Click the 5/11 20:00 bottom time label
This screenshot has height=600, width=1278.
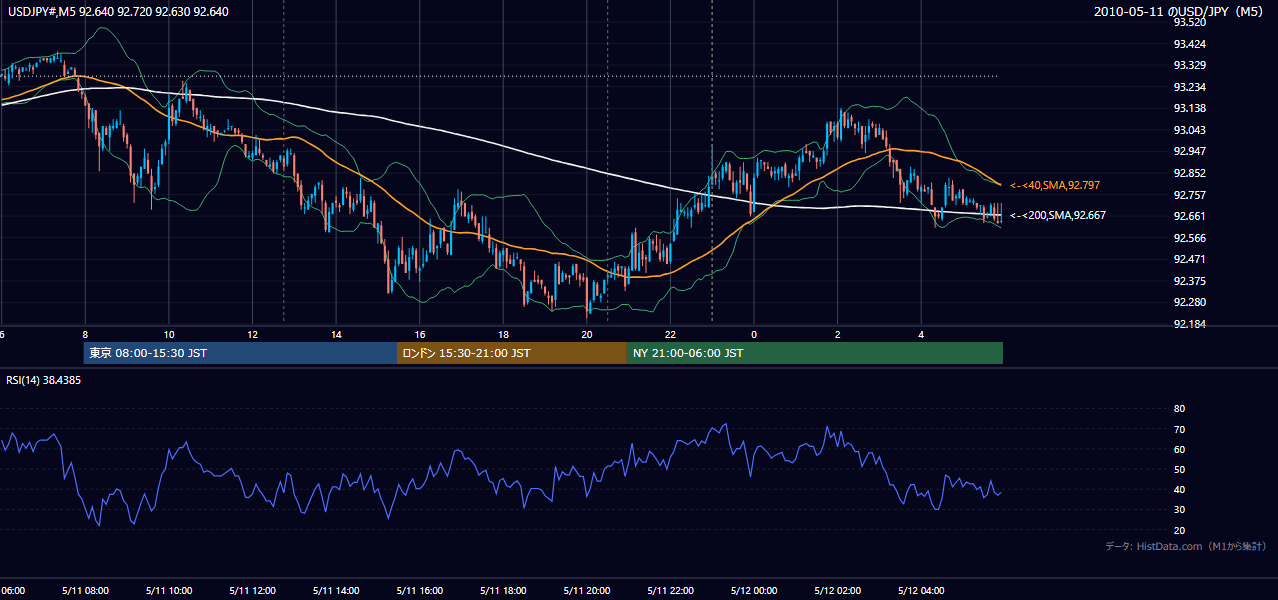(x=587, y=591)
